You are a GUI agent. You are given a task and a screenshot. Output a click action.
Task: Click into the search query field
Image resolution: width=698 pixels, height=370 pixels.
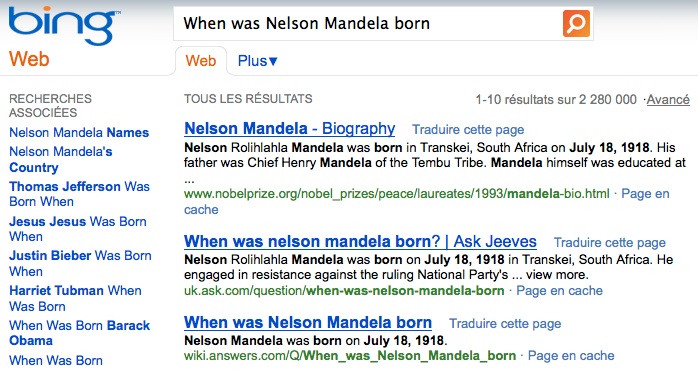pos(368,23)
